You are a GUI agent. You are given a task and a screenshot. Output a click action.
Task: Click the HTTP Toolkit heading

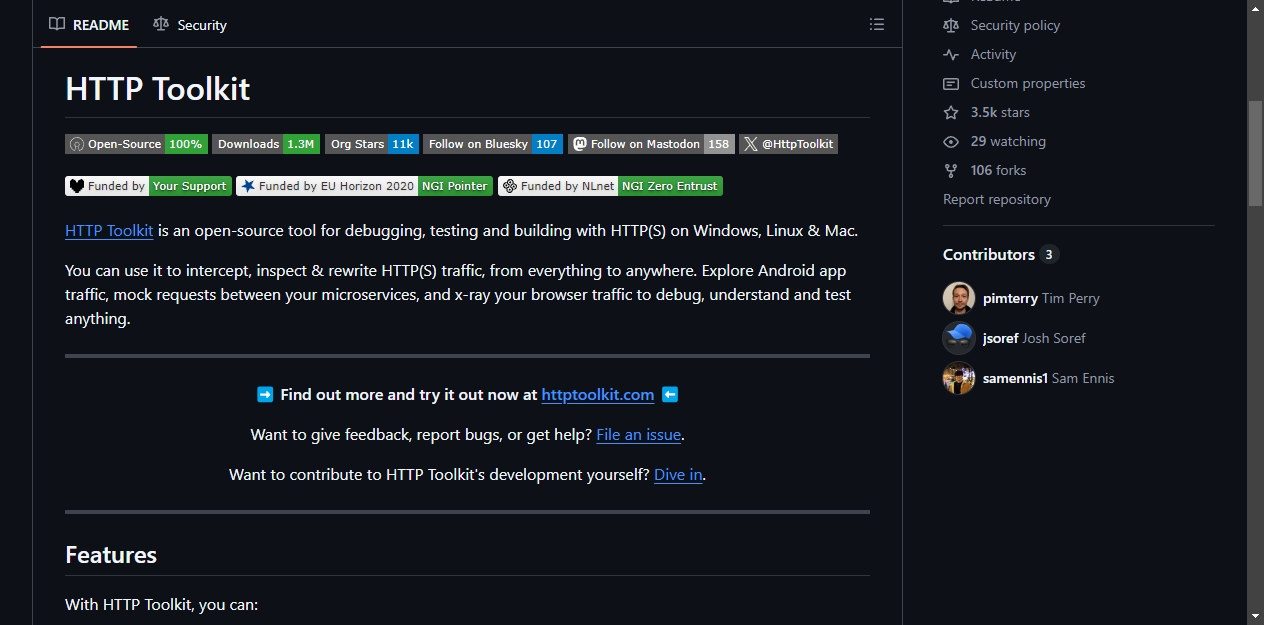pos(157,88)
